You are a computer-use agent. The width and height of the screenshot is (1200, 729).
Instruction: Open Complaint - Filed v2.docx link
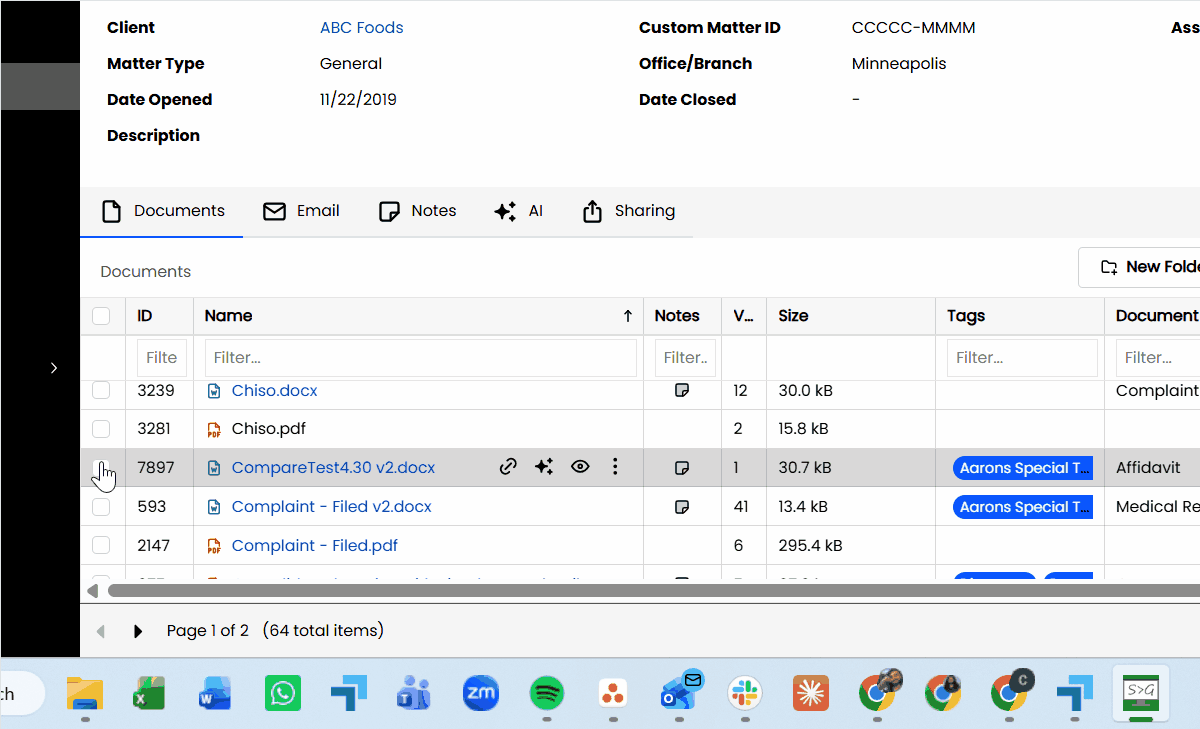point(332,507)
